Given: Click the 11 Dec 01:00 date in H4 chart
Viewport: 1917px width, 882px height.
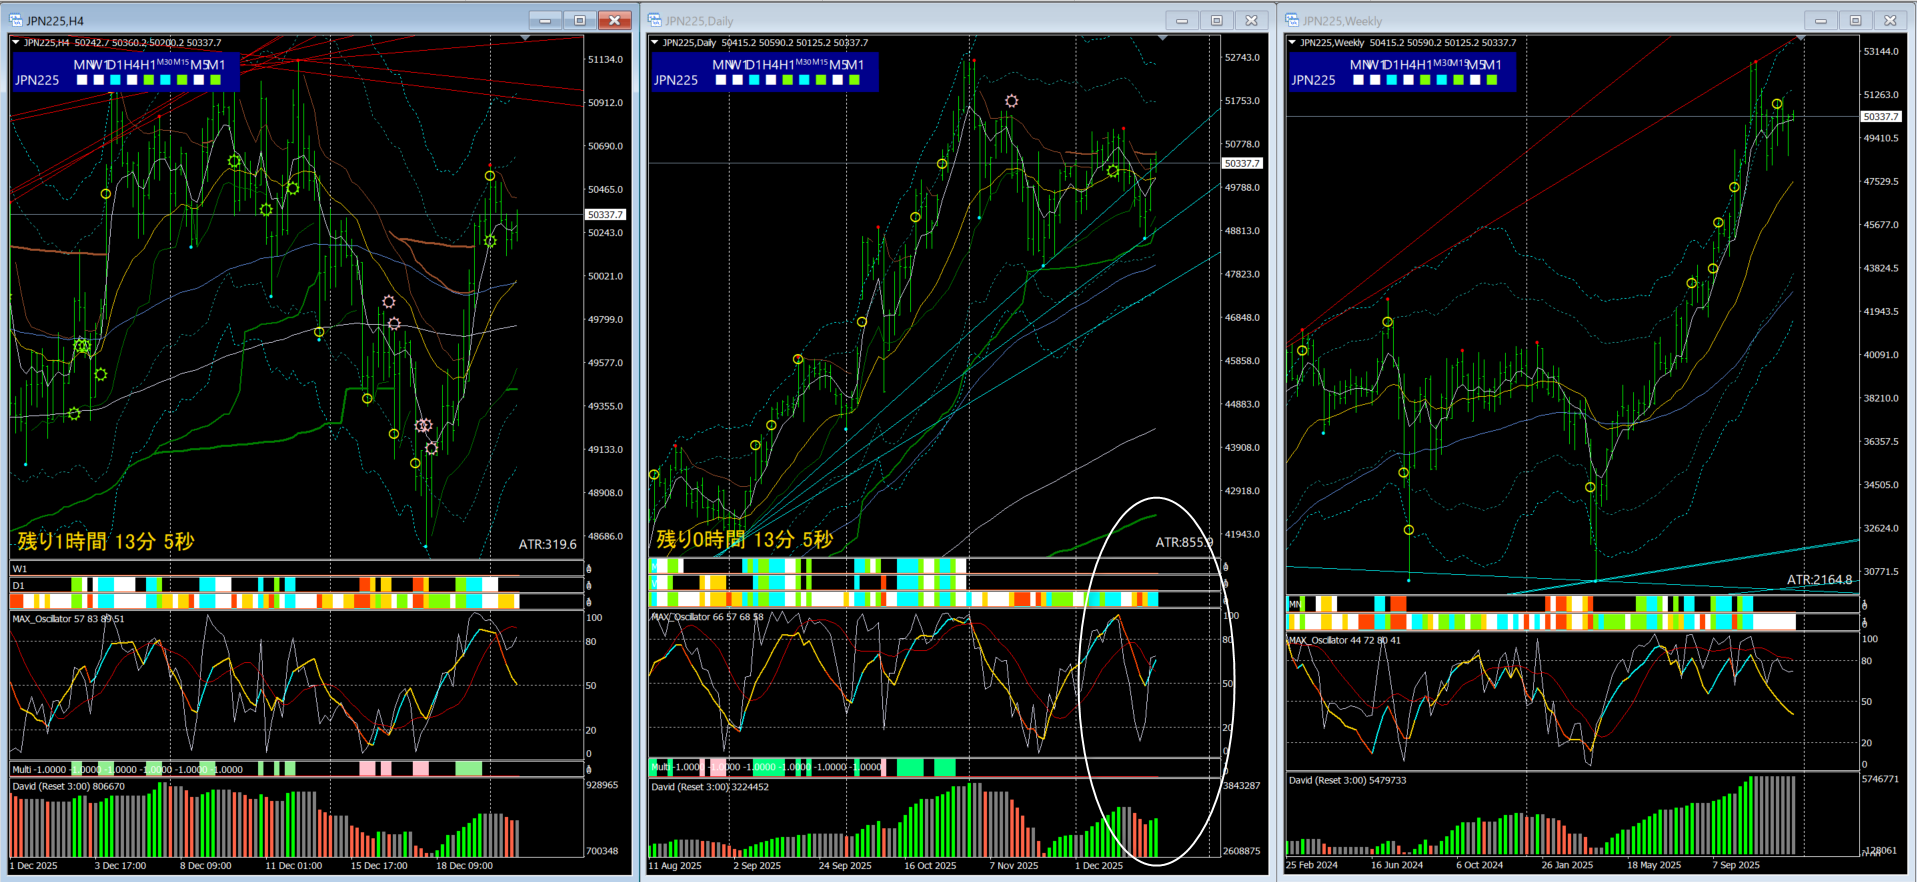Looking at the screenshot, I should tap(294, 866).
